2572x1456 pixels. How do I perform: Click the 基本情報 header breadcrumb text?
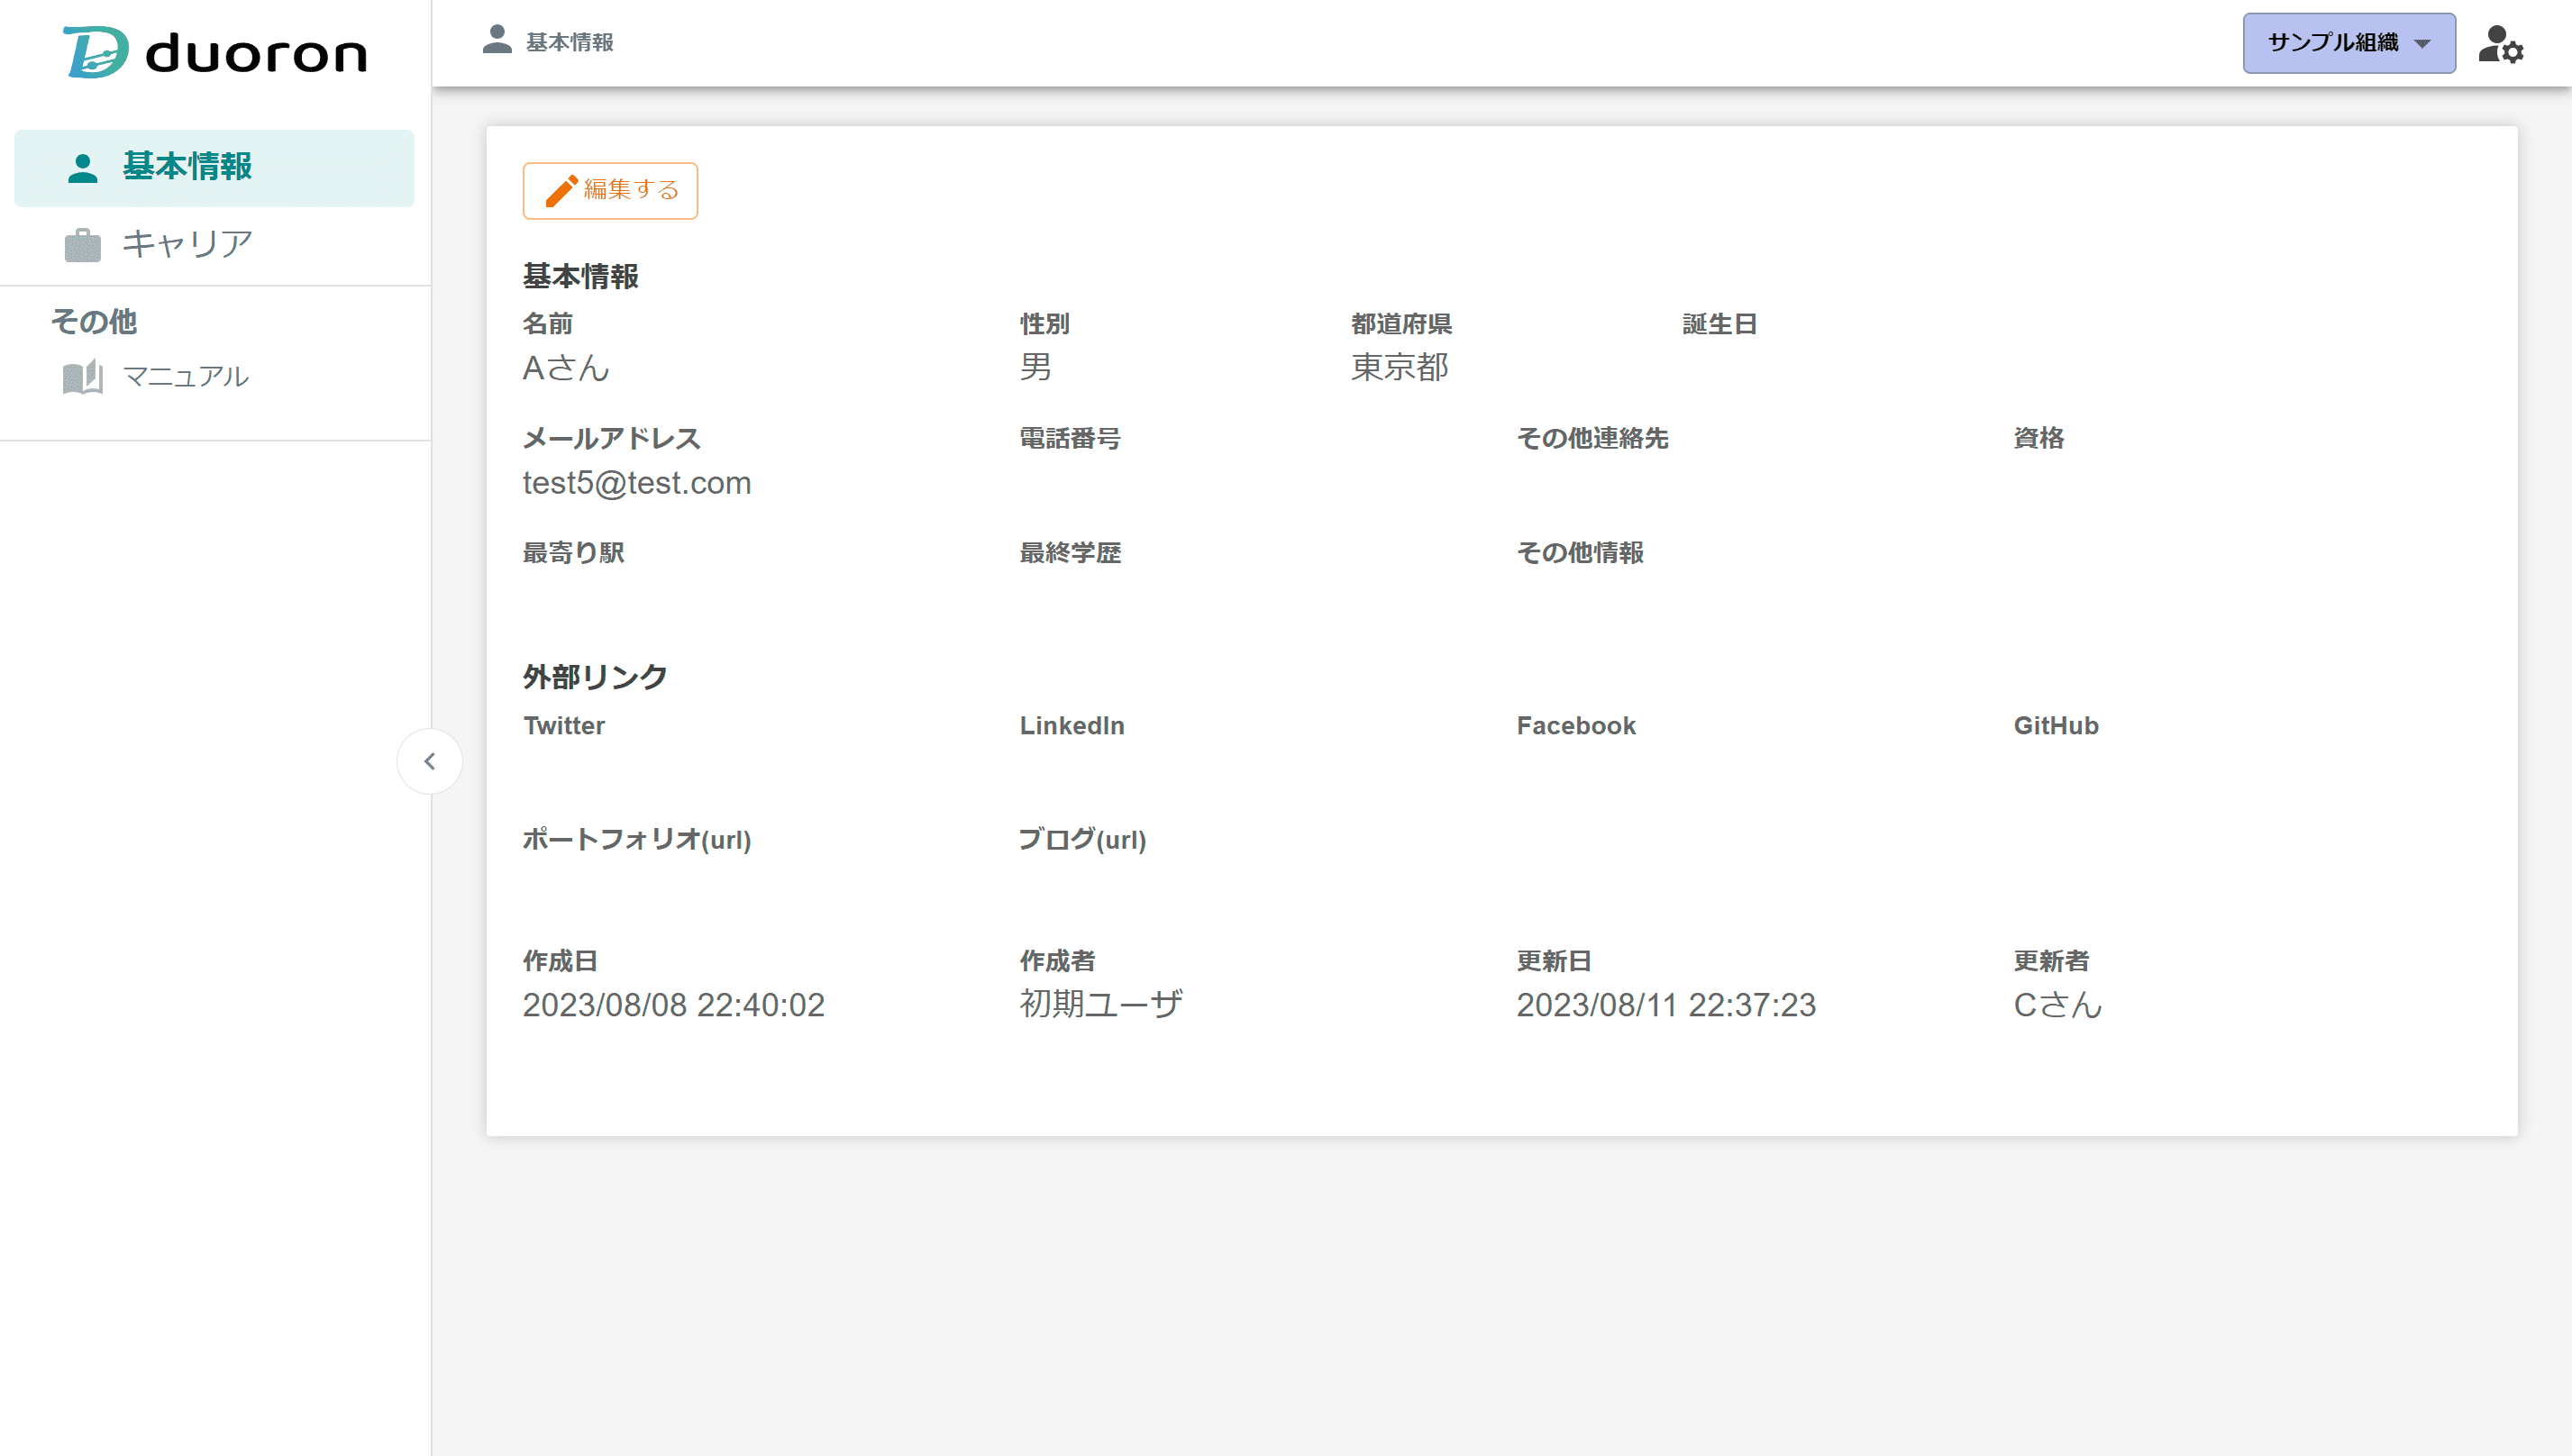coord(570,42)
